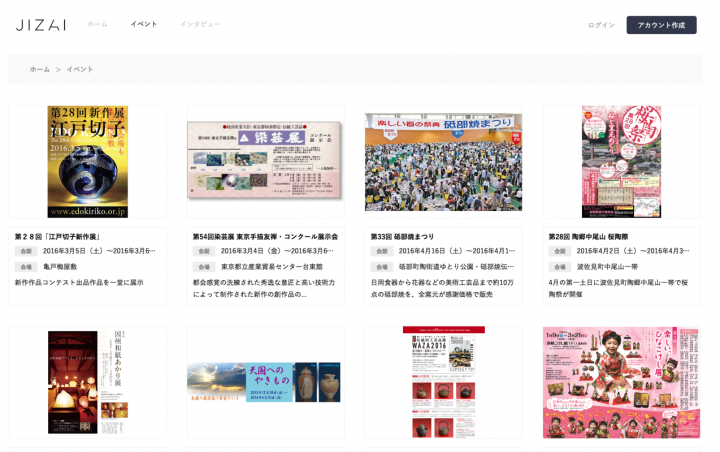Open the hina doll festival poster thumbnail
The width and height of the screenshot is (720, 452).
pyautogui.click(x=621, y=382)
